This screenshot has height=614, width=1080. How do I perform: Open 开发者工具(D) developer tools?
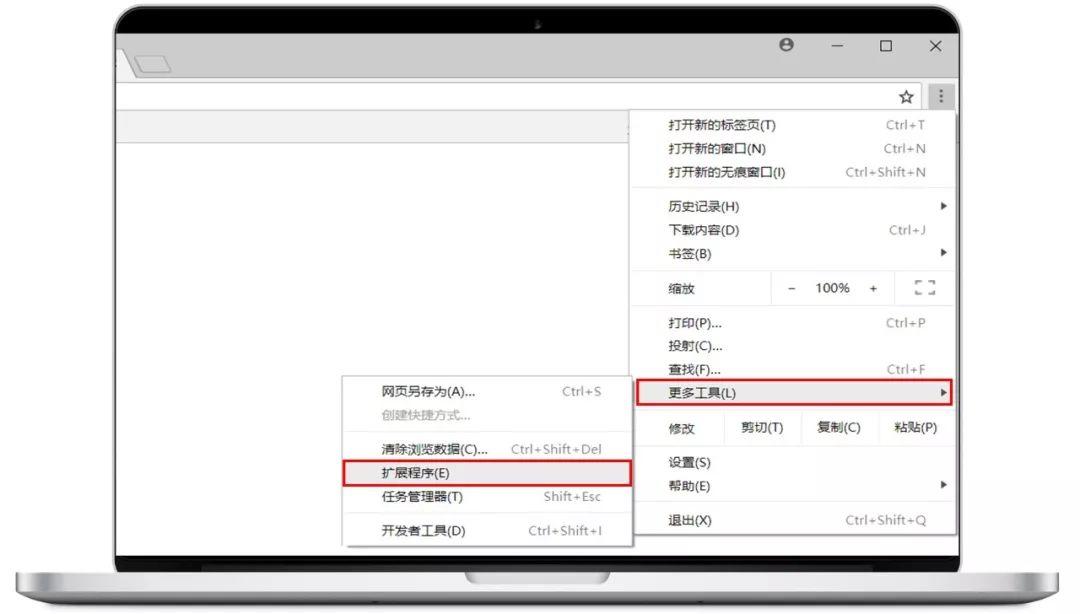(x=487, y=531)
